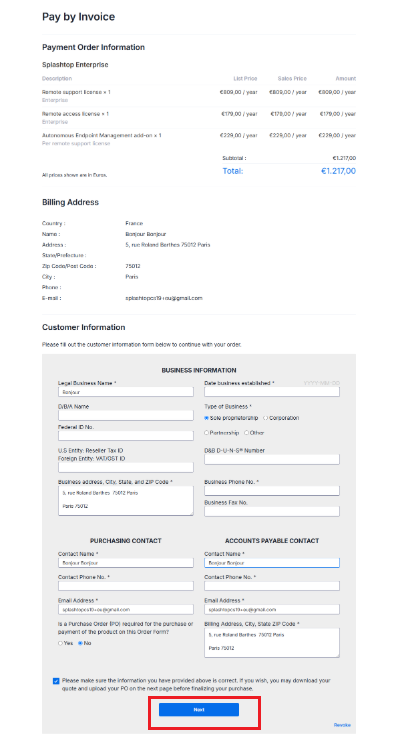
Task: Click Accounts Payable Contact Name field
Action: point(272,562)
